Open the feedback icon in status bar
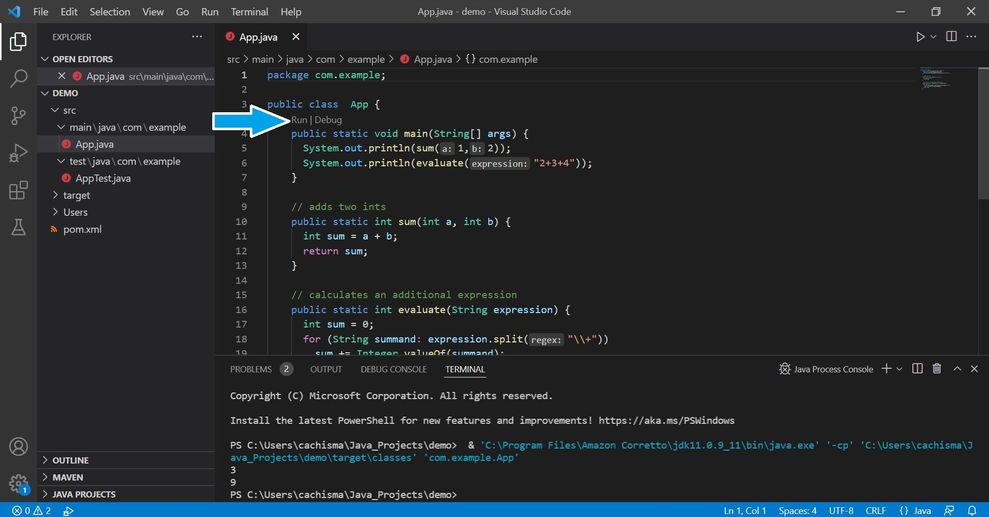 [x=949, y=510]
